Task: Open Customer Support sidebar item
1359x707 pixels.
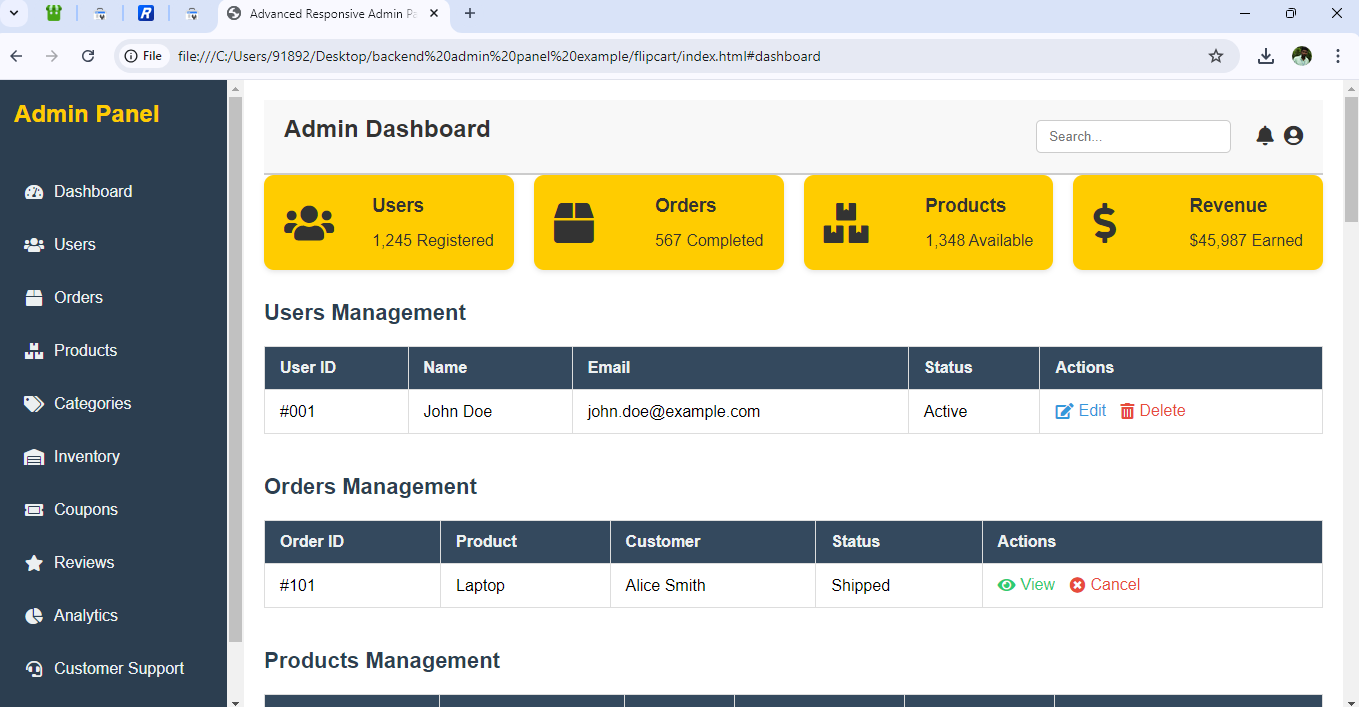Action: pyautogui.click(x=118, y=669)
